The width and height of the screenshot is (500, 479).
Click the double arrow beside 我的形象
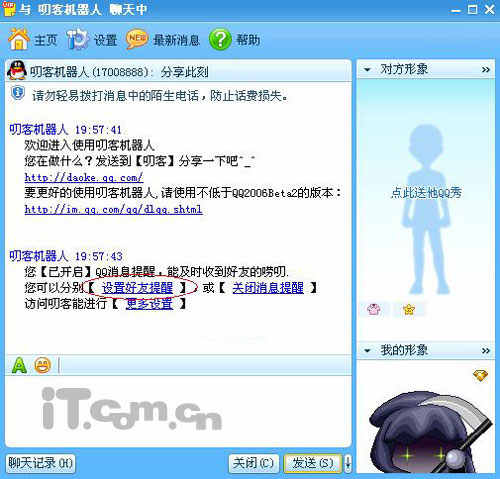(x=486, y=351)
